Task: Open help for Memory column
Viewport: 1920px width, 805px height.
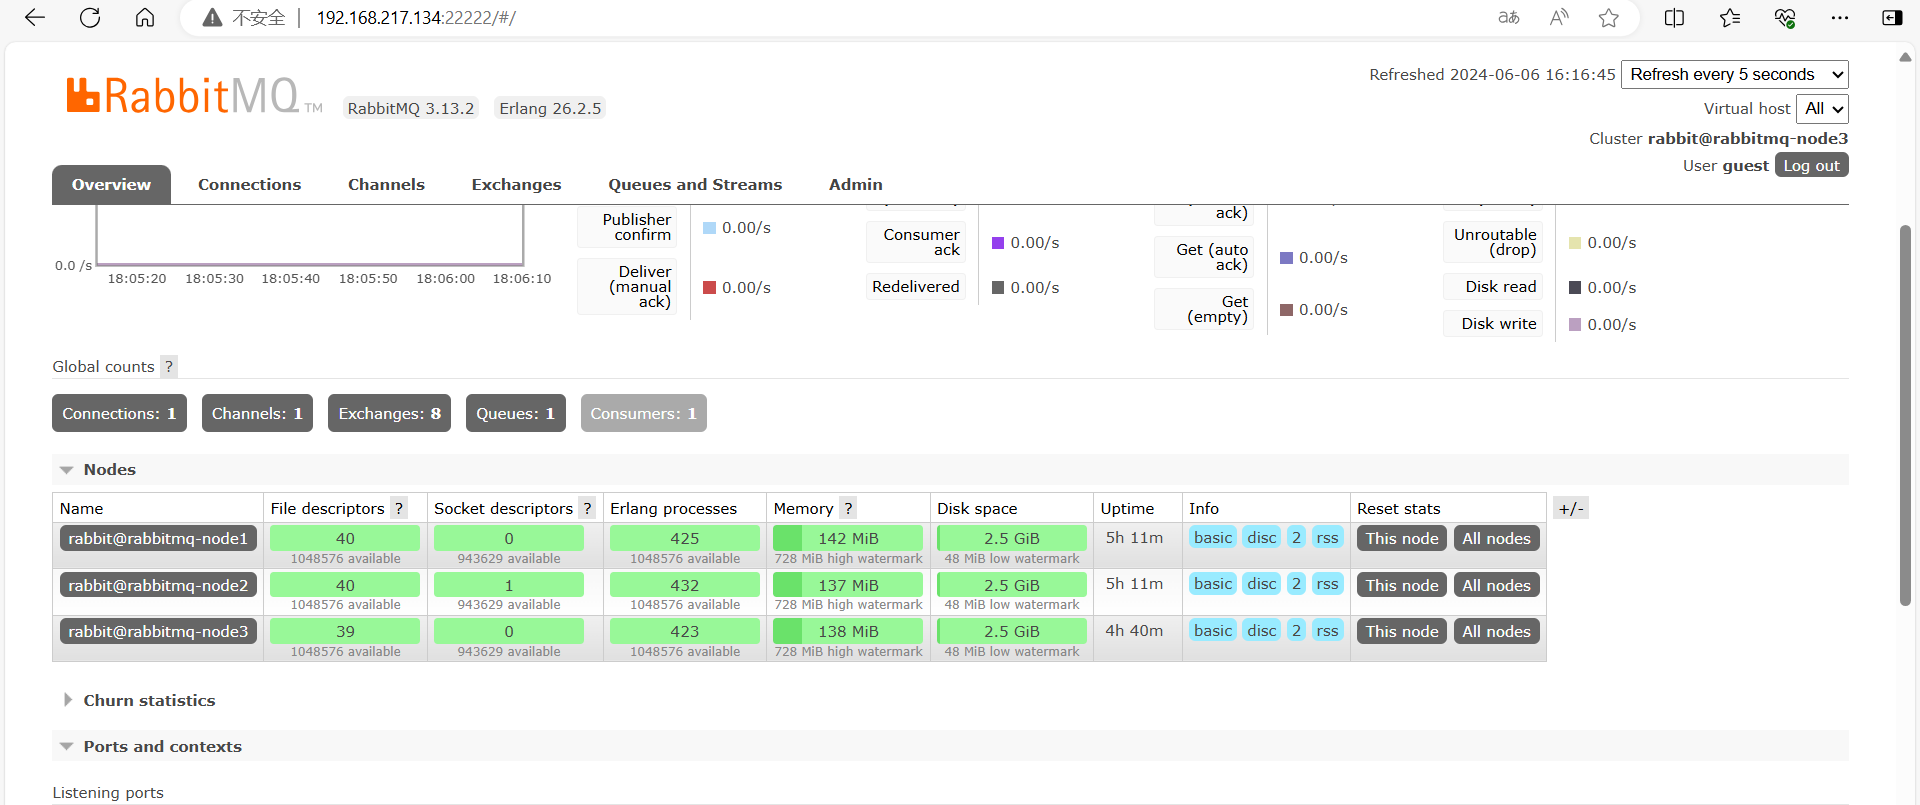Action: tap(848, 508)
